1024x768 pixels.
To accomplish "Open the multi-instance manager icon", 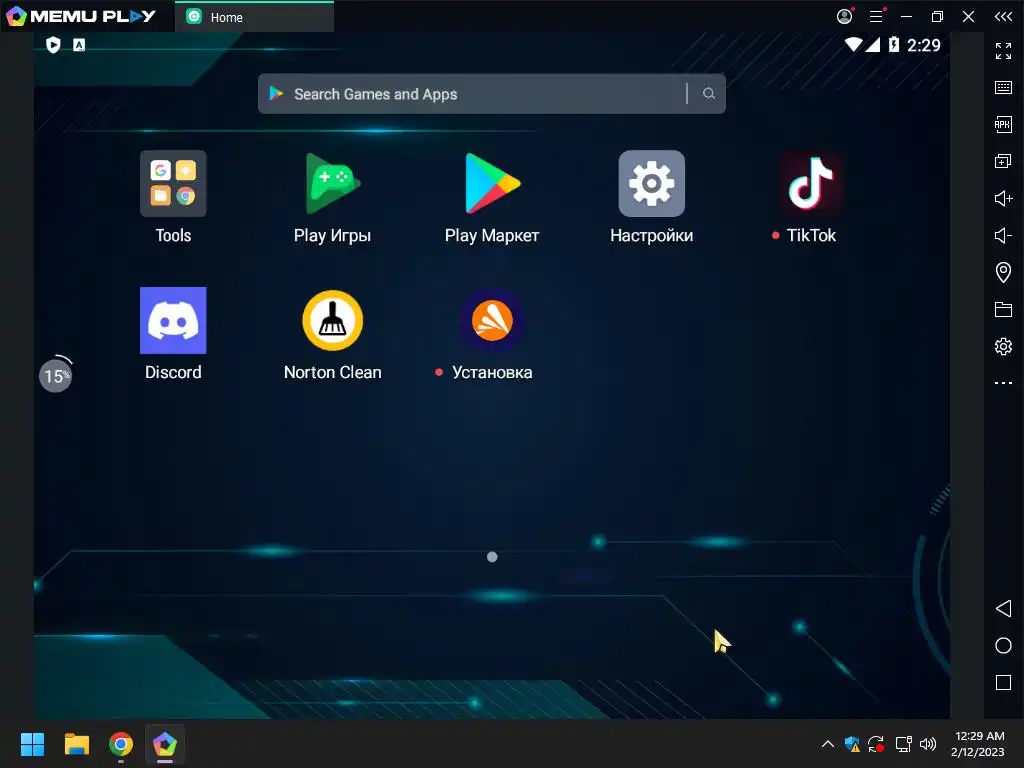I will pyautogui.click(x=1003, y=161).
